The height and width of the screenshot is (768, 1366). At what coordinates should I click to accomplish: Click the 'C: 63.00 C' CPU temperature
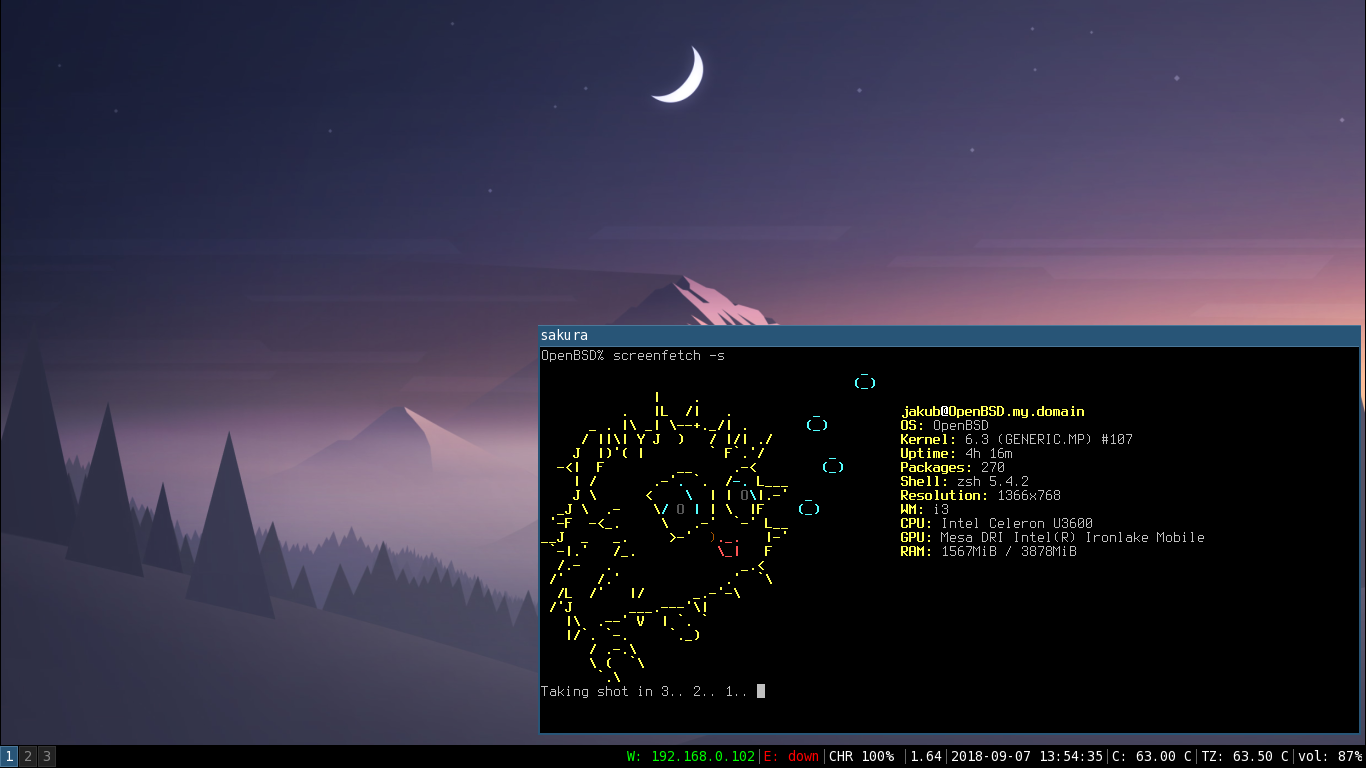(x=1152, y=757)
